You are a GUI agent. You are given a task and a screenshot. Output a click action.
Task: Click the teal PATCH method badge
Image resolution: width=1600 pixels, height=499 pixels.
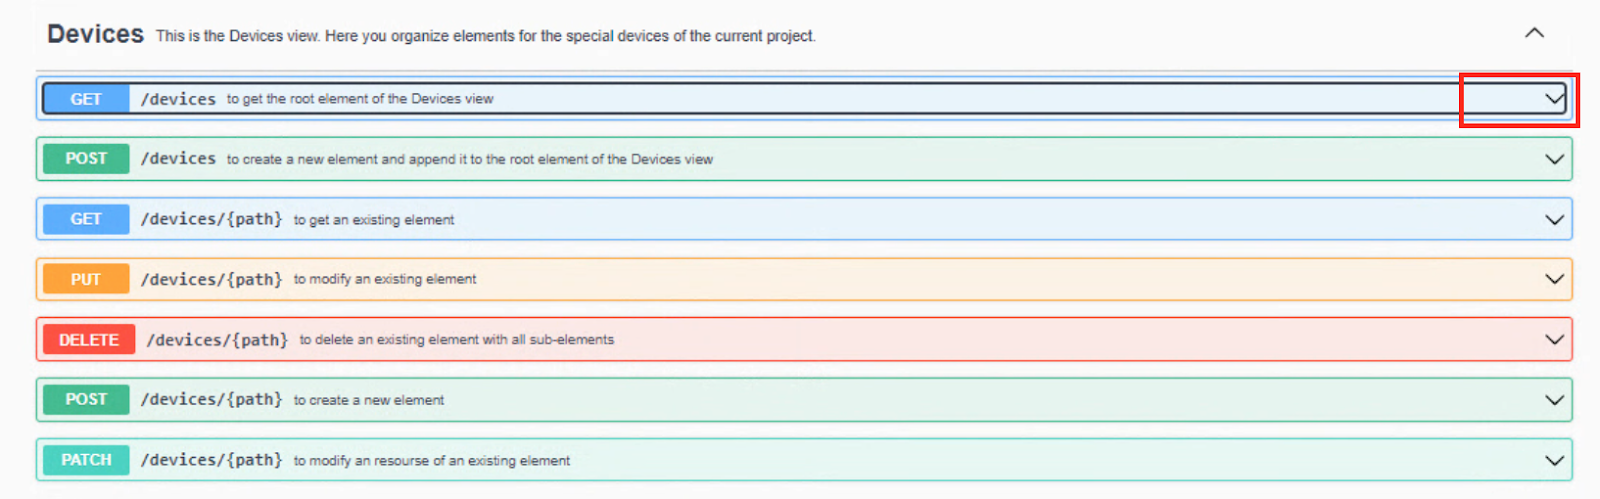click(86, 460)
